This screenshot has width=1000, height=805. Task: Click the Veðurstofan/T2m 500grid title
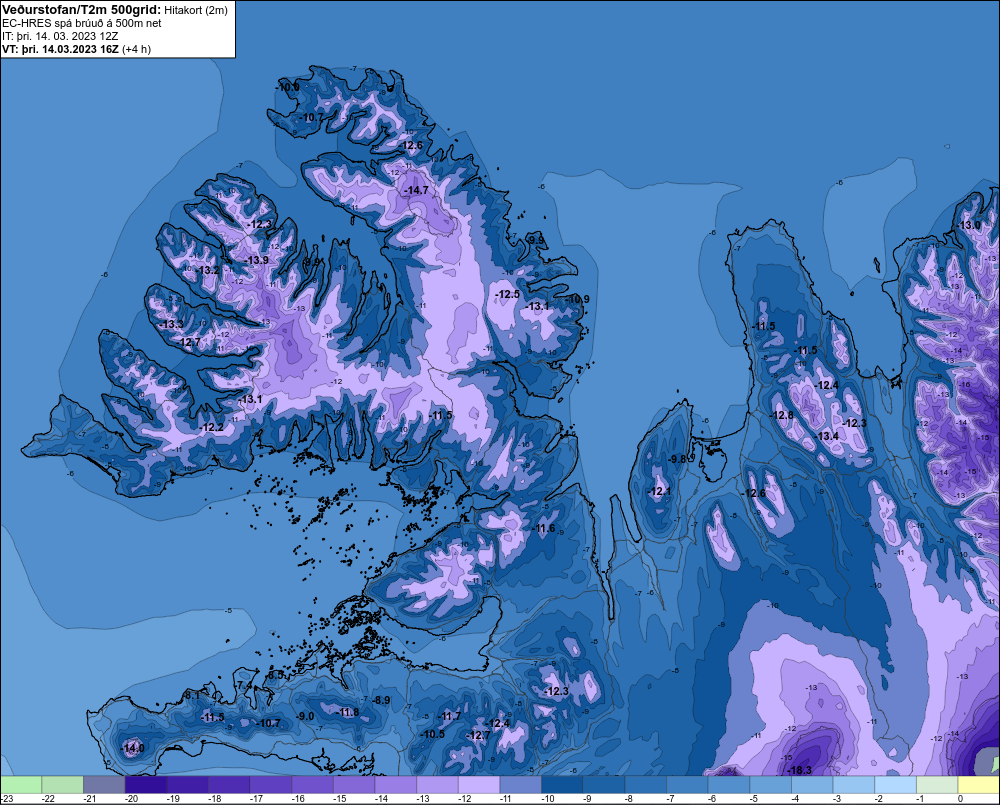pos(82,10)
